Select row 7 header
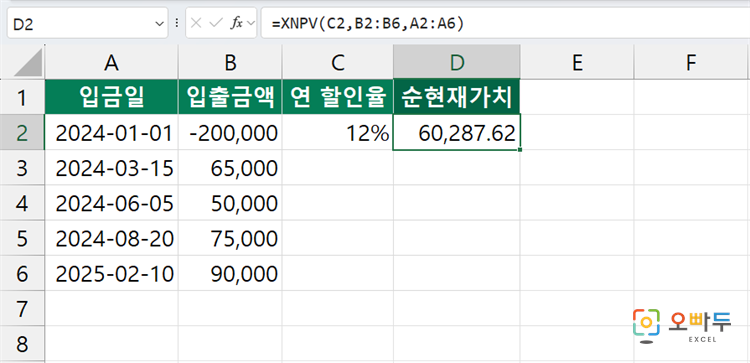This screenshot has width=750, height=363. tap(22, 308)
